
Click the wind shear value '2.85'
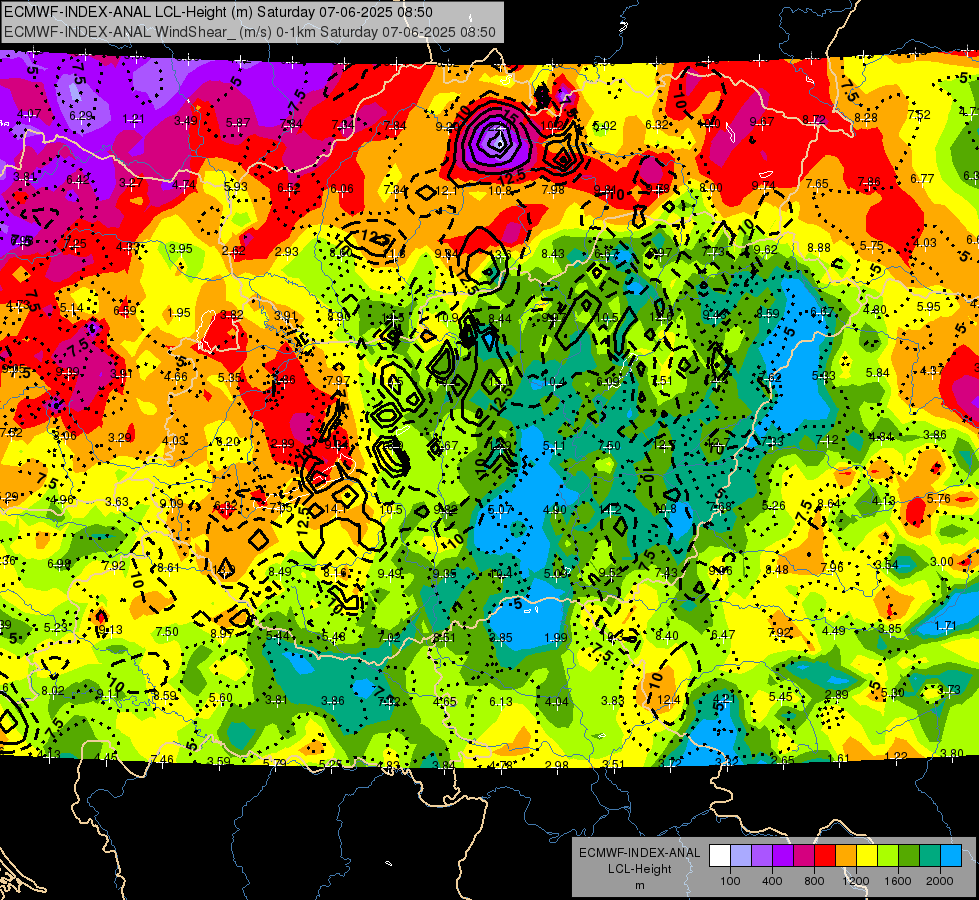501,638
